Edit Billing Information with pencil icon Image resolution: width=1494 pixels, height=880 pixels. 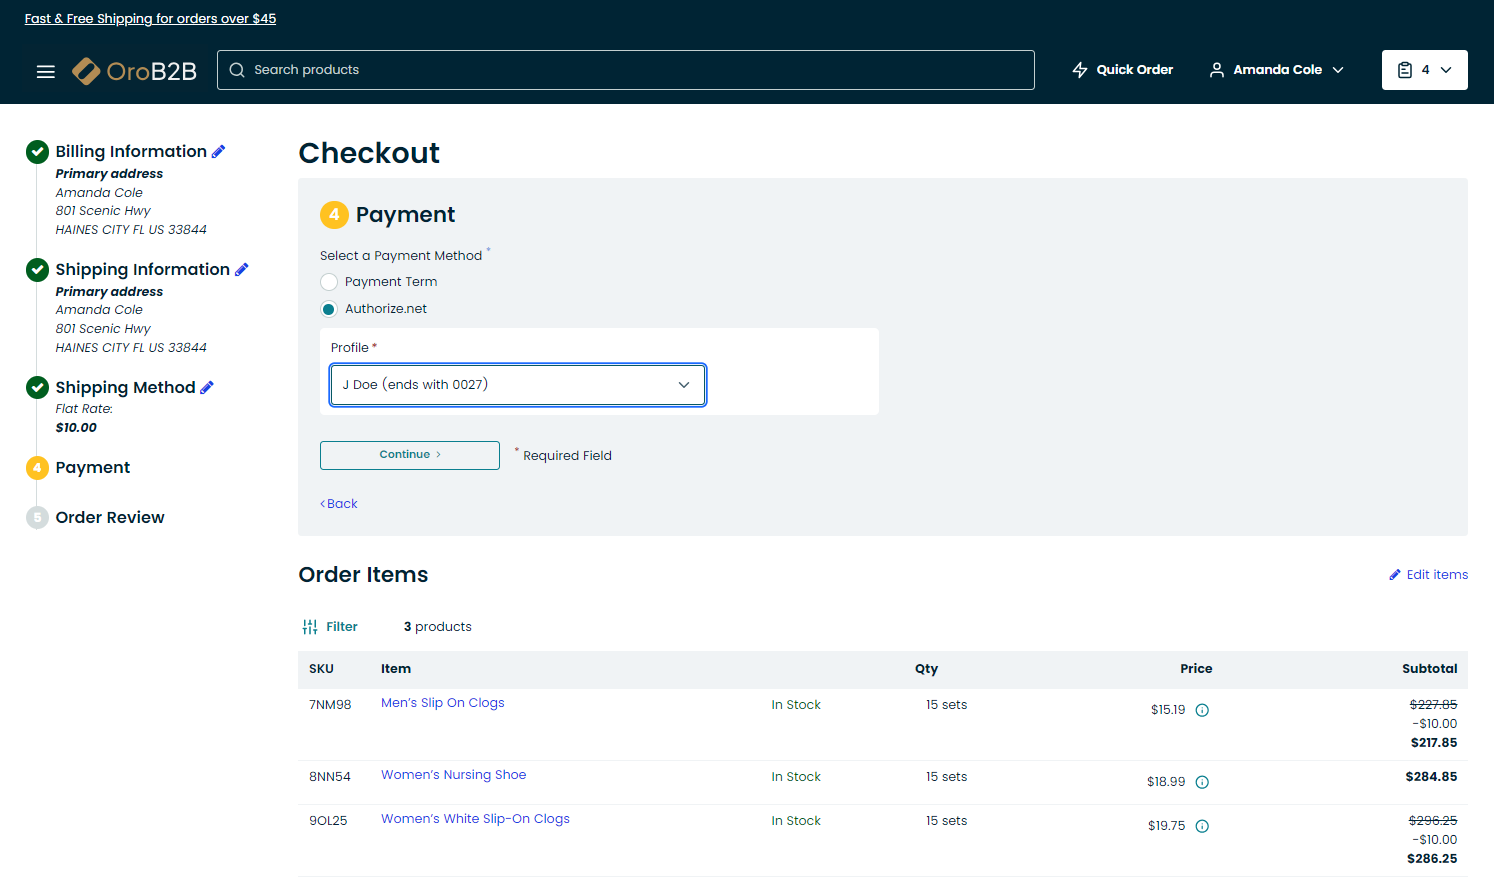tap(219, 152)
